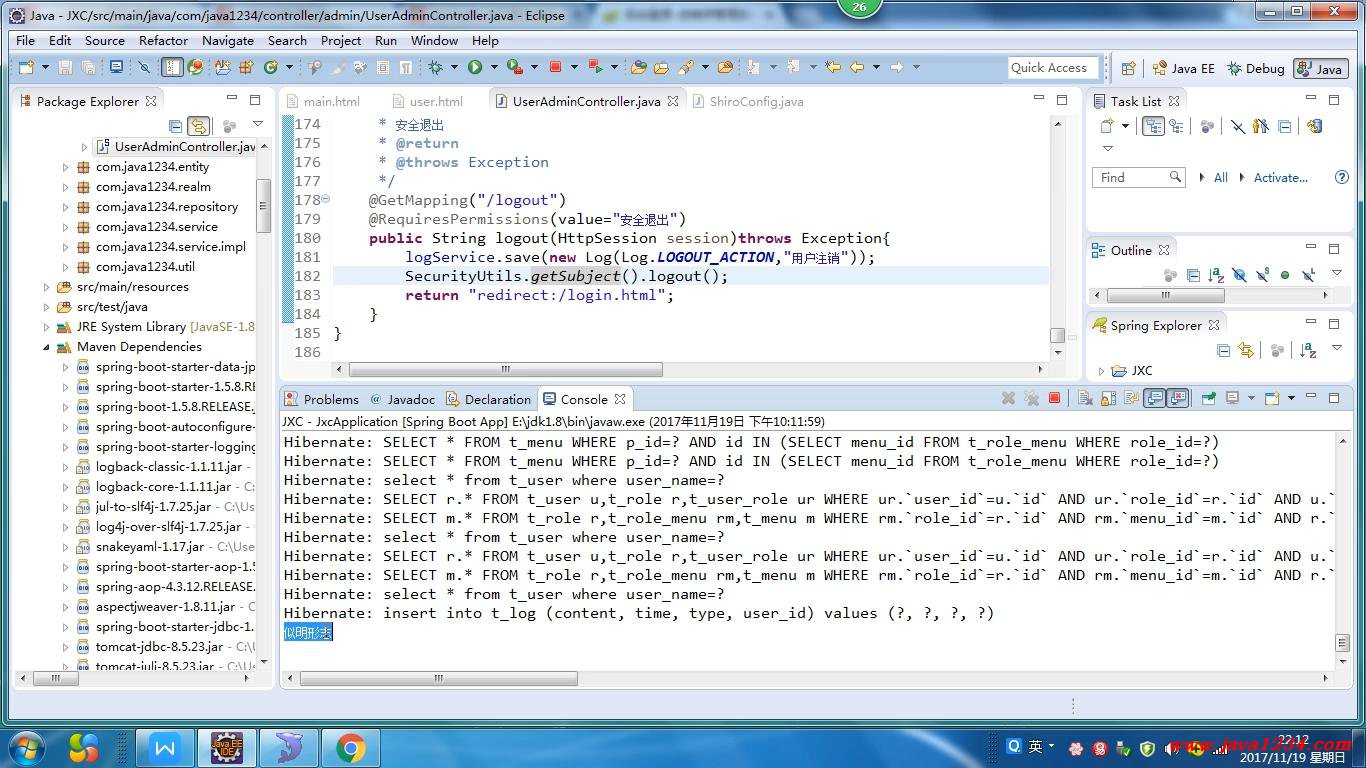Viewport: 1366px width, 768px height.
Task: Remove All Terminated Launches icon
Action: click(x=1032, y=398)
